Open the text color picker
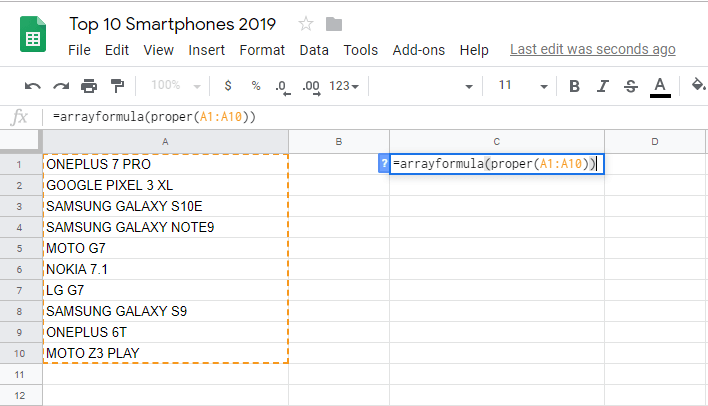Image resolution: width=708 pixels, height=406 pixels. pyautogui.click(x=660, y=87)
